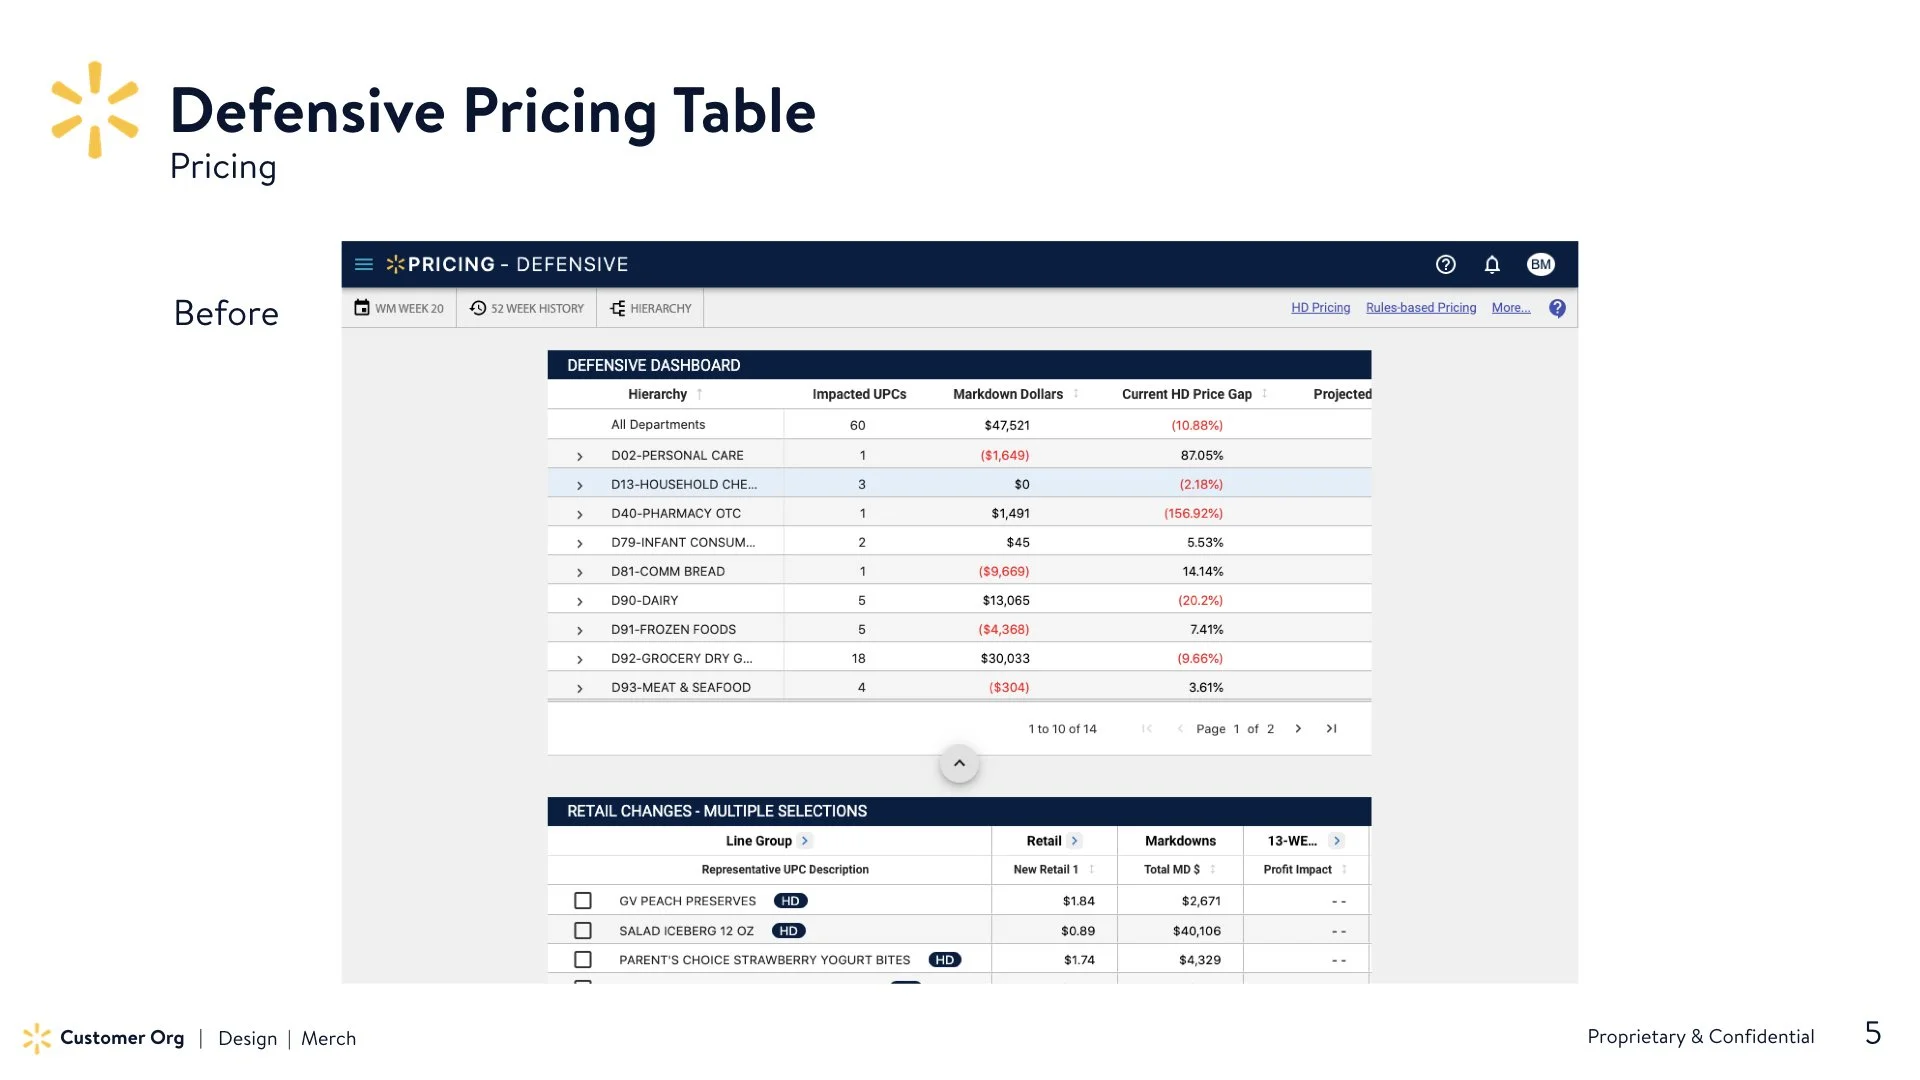Open WM WEEK 20 tab

[x=399, y=308]
